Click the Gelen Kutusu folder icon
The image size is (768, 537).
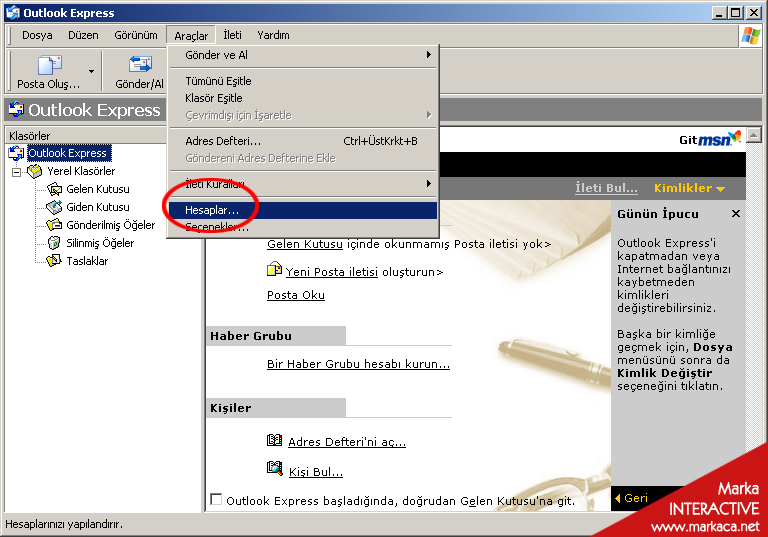(x=54, y=189)
